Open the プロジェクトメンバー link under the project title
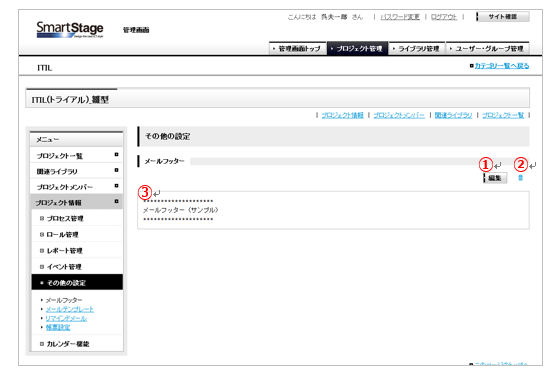Screen dimensions: 546x369 (x=399, y=115)
